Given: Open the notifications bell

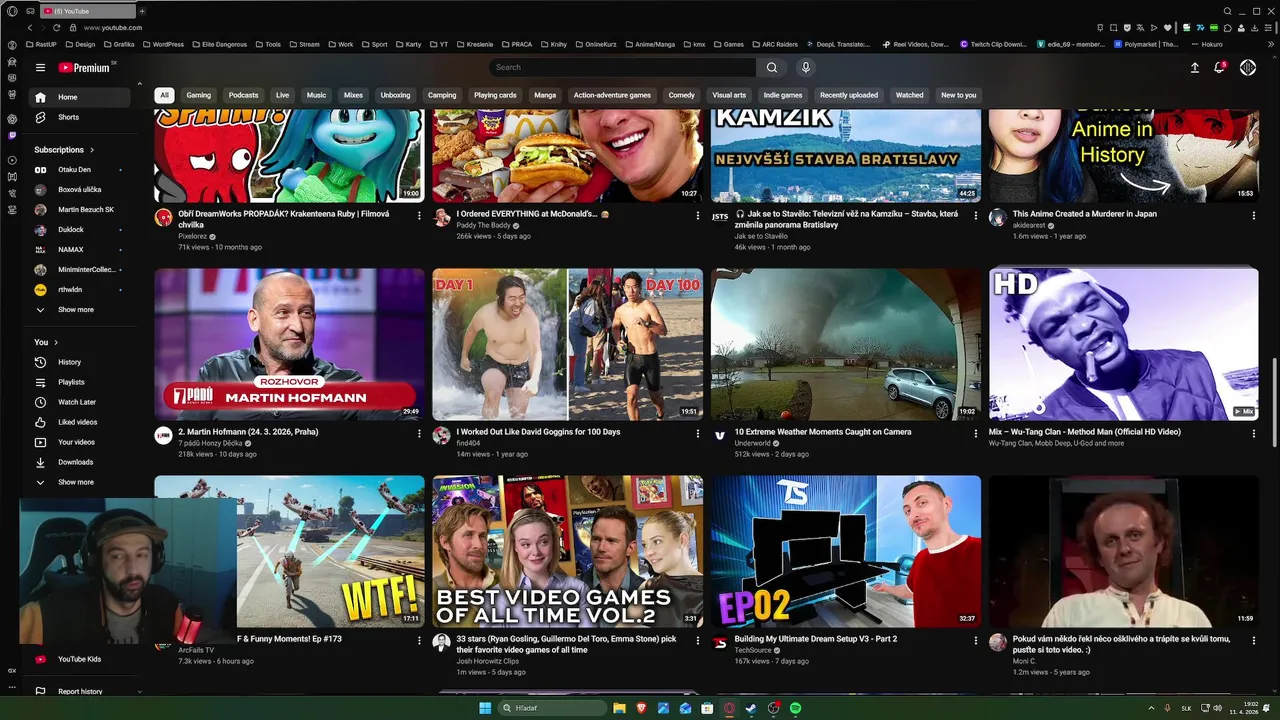Looking at the screenshot, I should click(1220, 67).
